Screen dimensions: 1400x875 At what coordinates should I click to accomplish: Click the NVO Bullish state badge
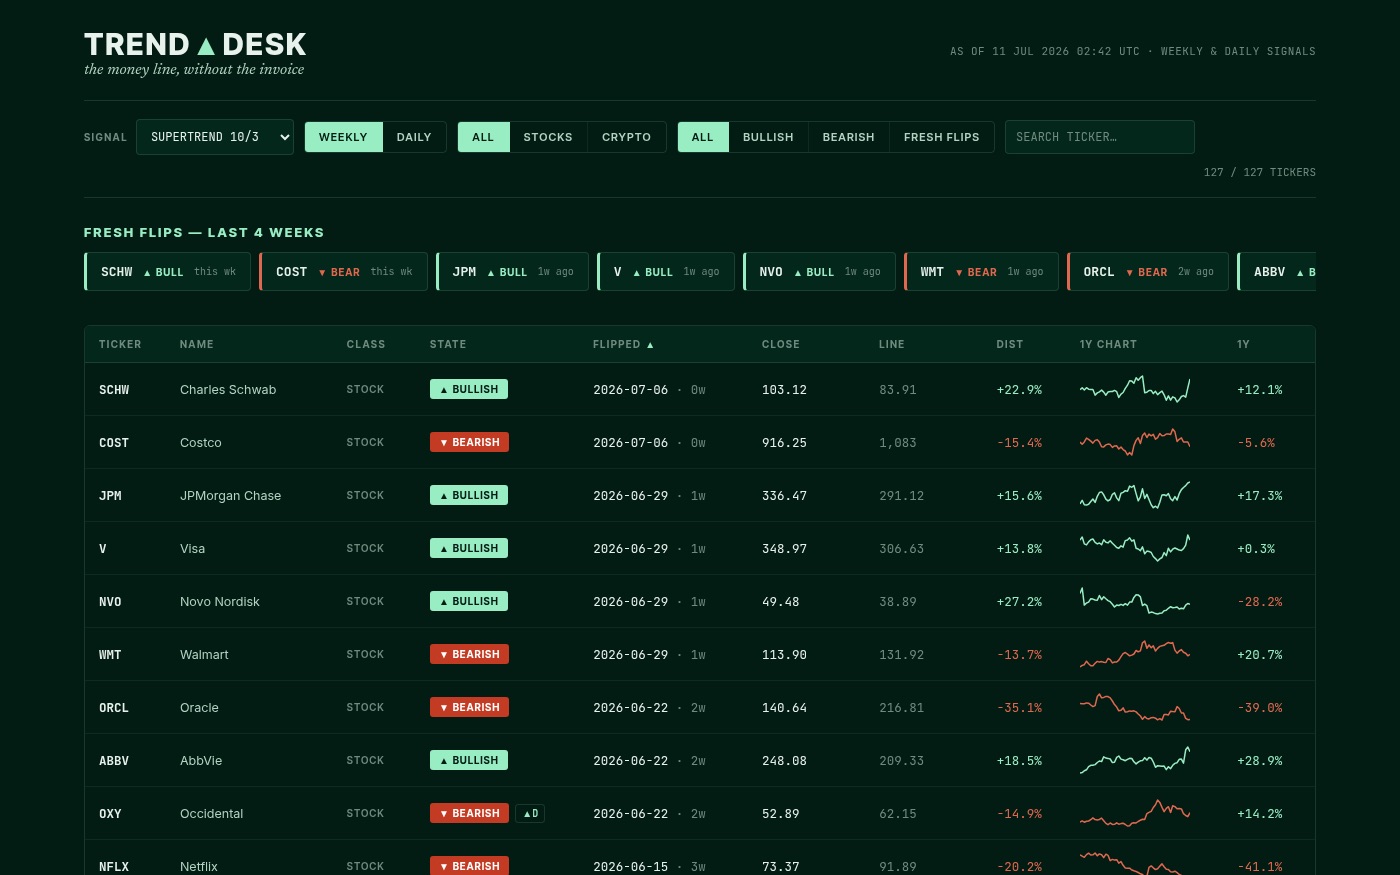[x=469, y=601]
